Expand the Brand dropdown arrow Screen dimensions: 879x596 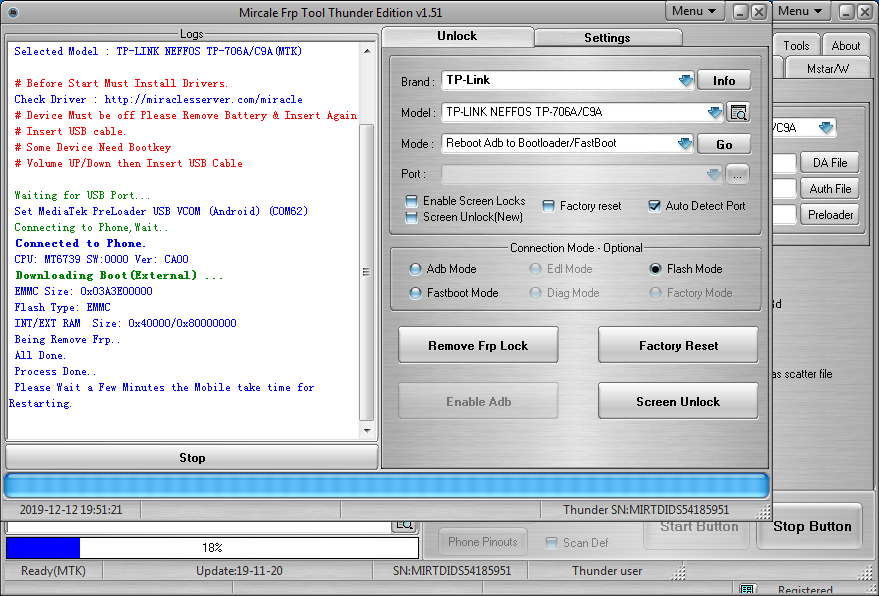pyautogui.click(x=686, y=81)
